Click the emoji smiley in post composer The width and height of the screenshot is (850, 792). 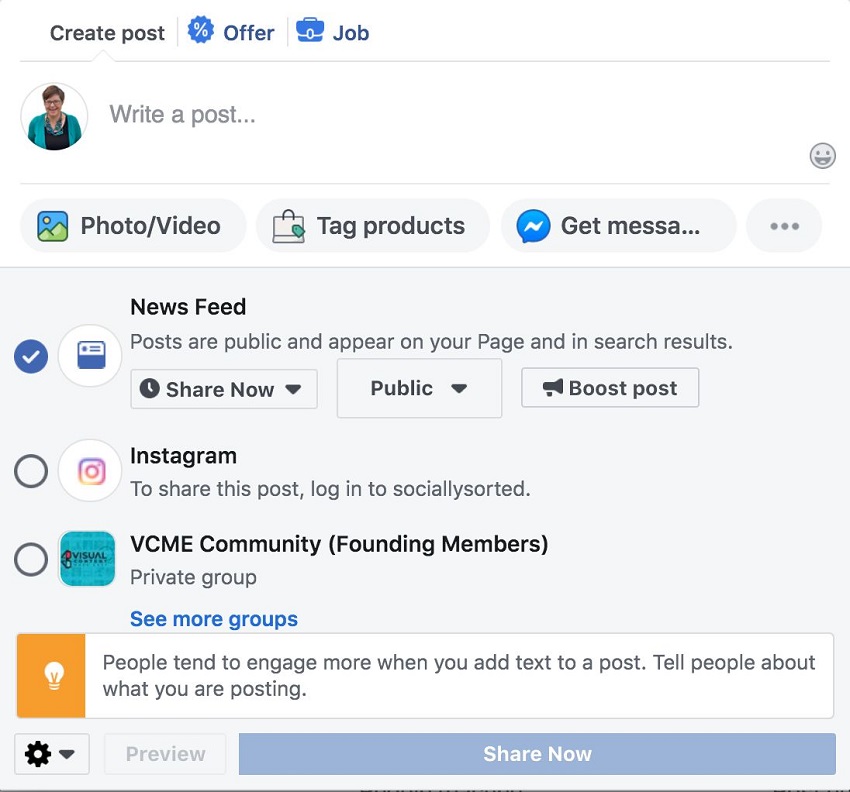[822, 155]
